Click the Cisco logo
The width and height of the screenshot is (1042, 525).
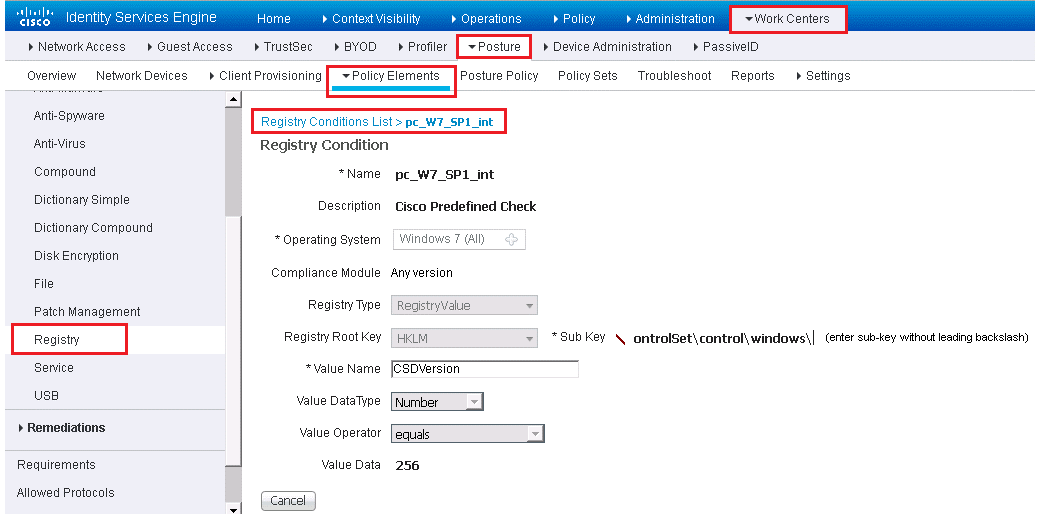point(35,17)
